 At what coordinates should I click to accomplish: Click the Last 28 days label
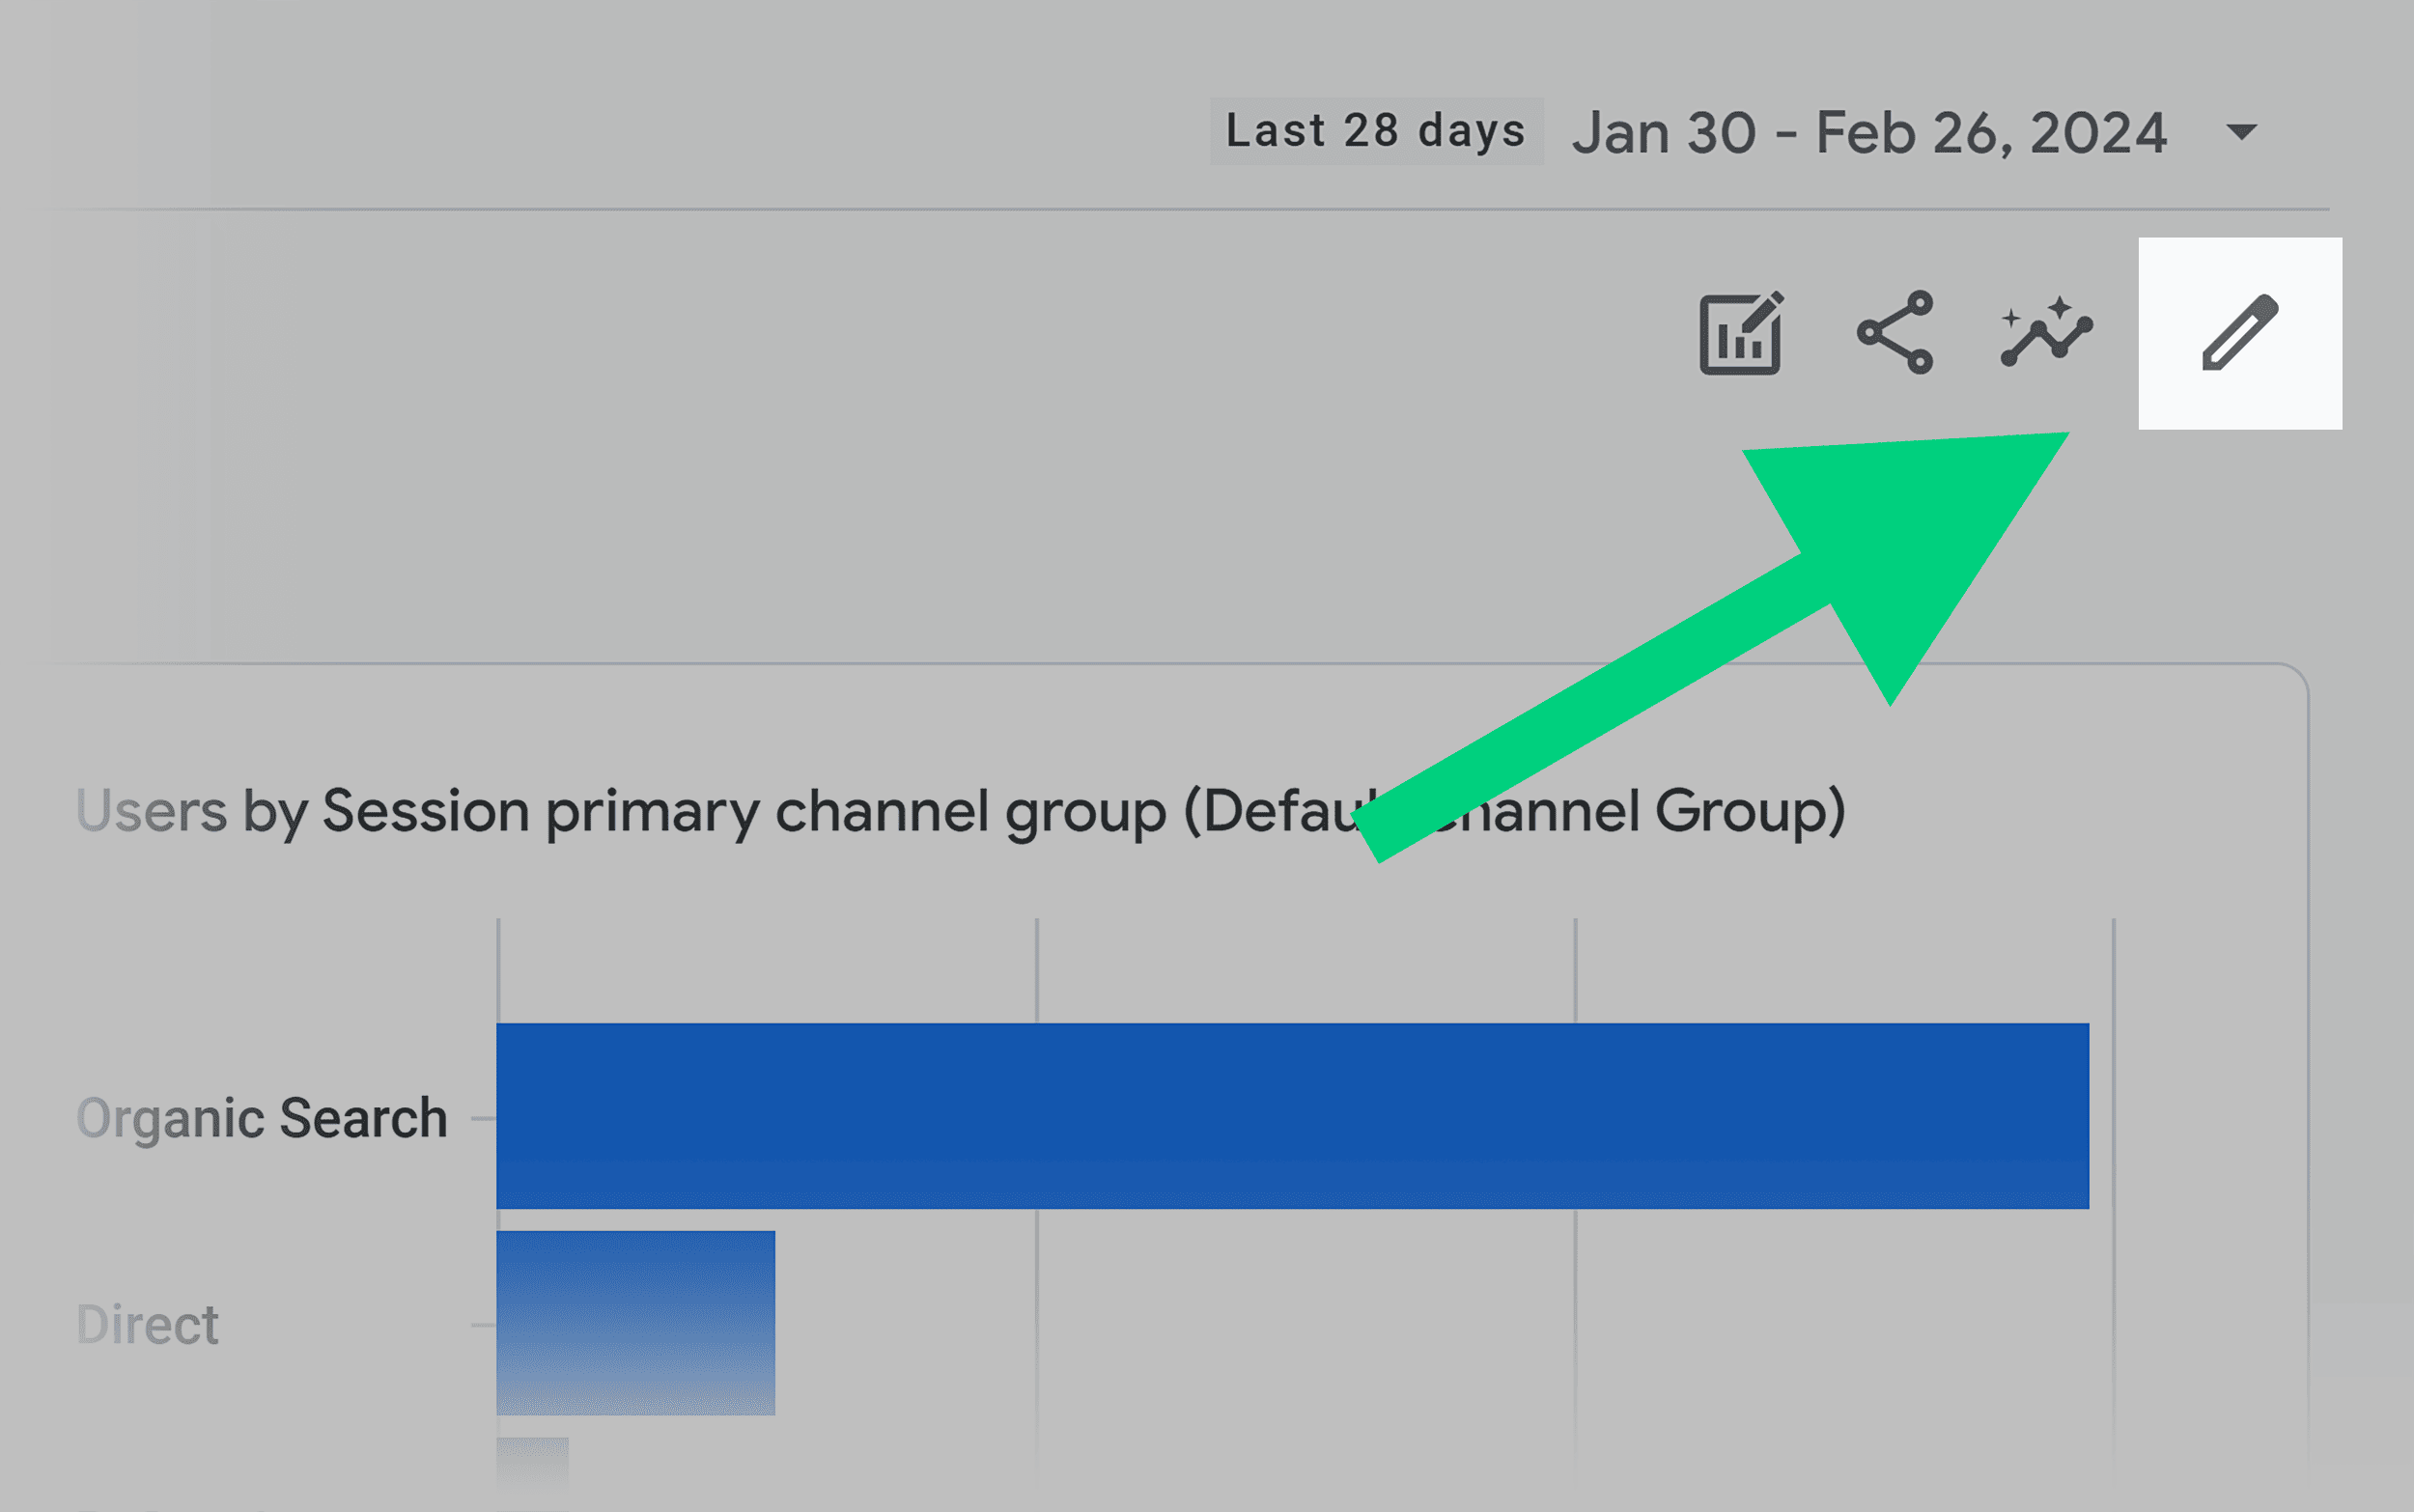[x=1376, y=131]
